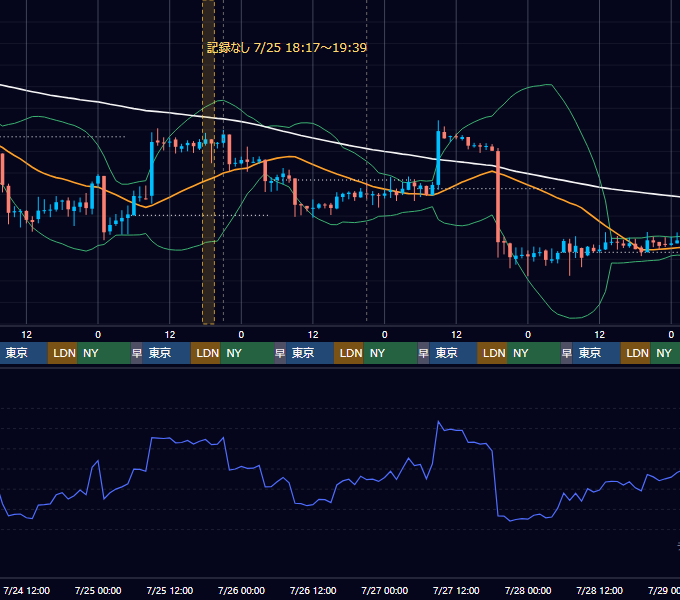The image size is (680, 600).
Task: Click the 7/26 12:00 date label
Action: coord(313,590)
